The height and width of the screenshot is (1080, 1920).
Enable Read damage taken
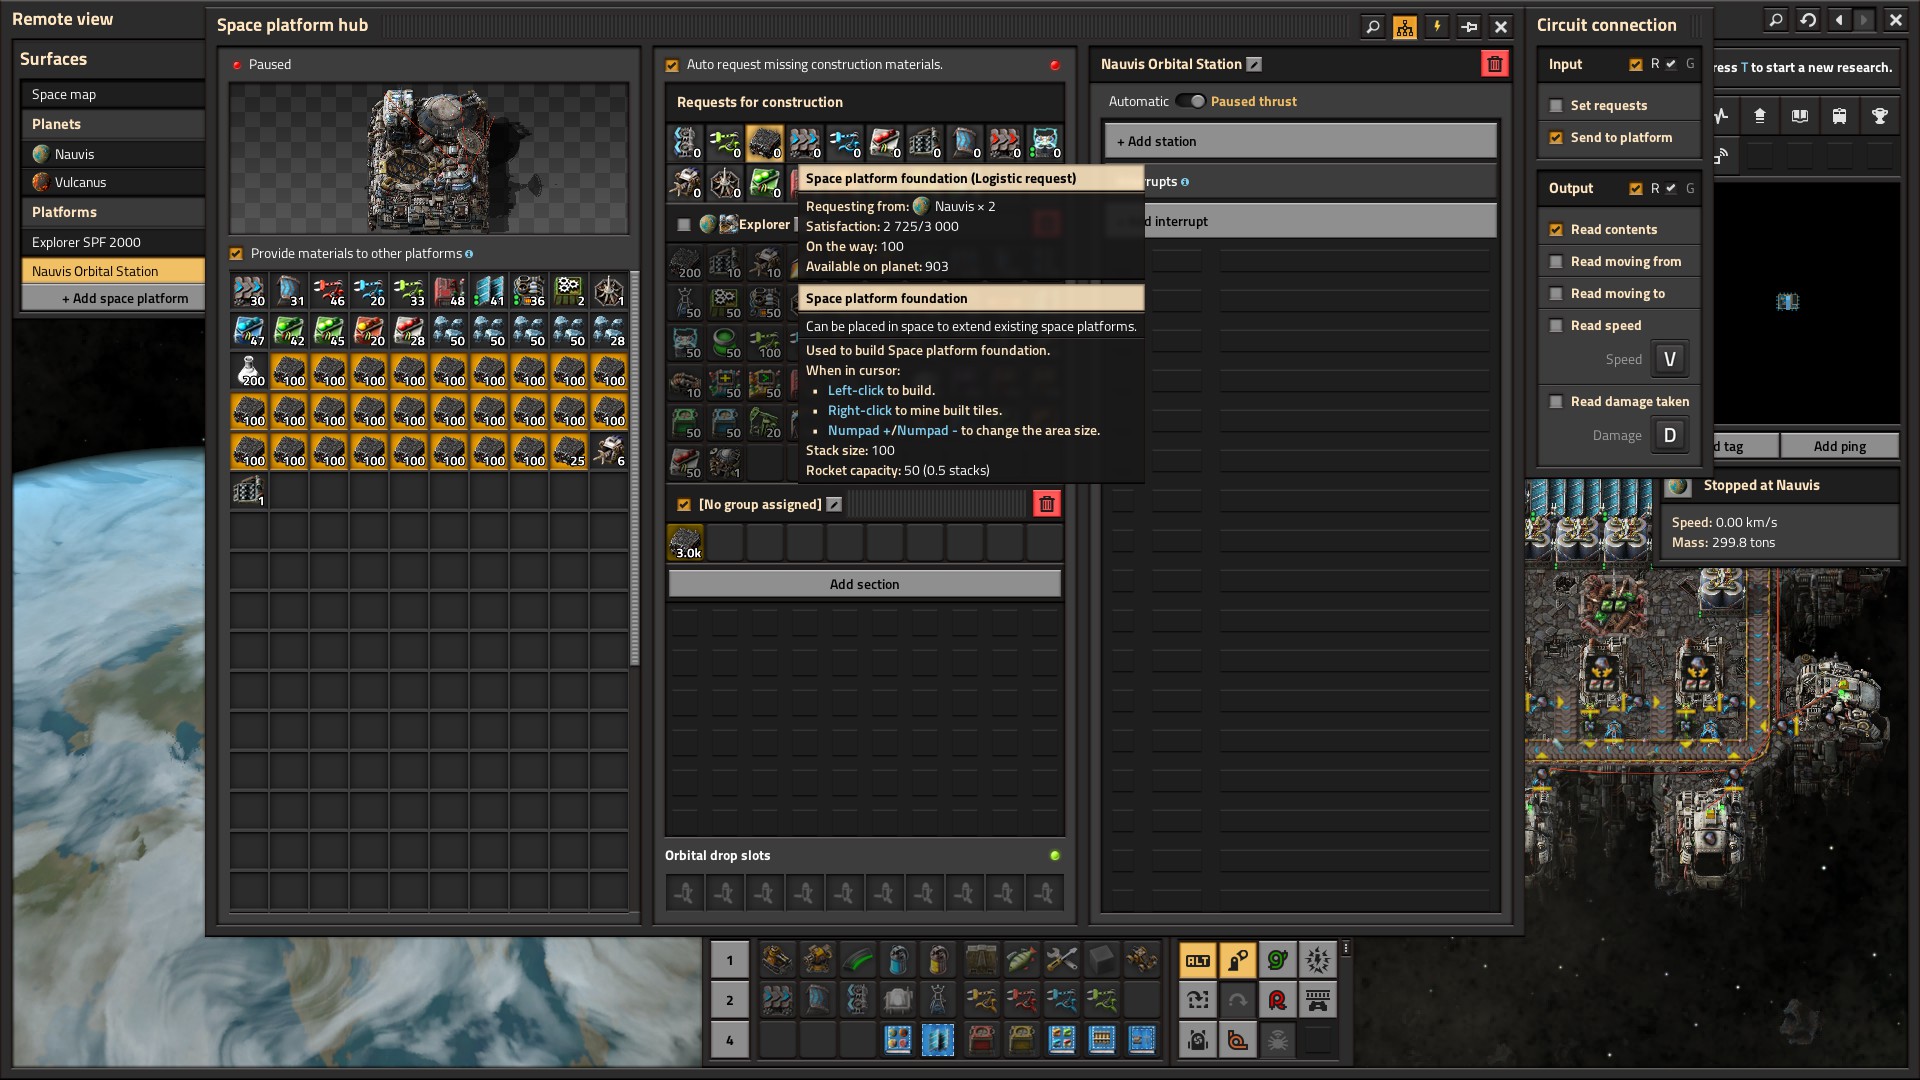[1556, 402]
